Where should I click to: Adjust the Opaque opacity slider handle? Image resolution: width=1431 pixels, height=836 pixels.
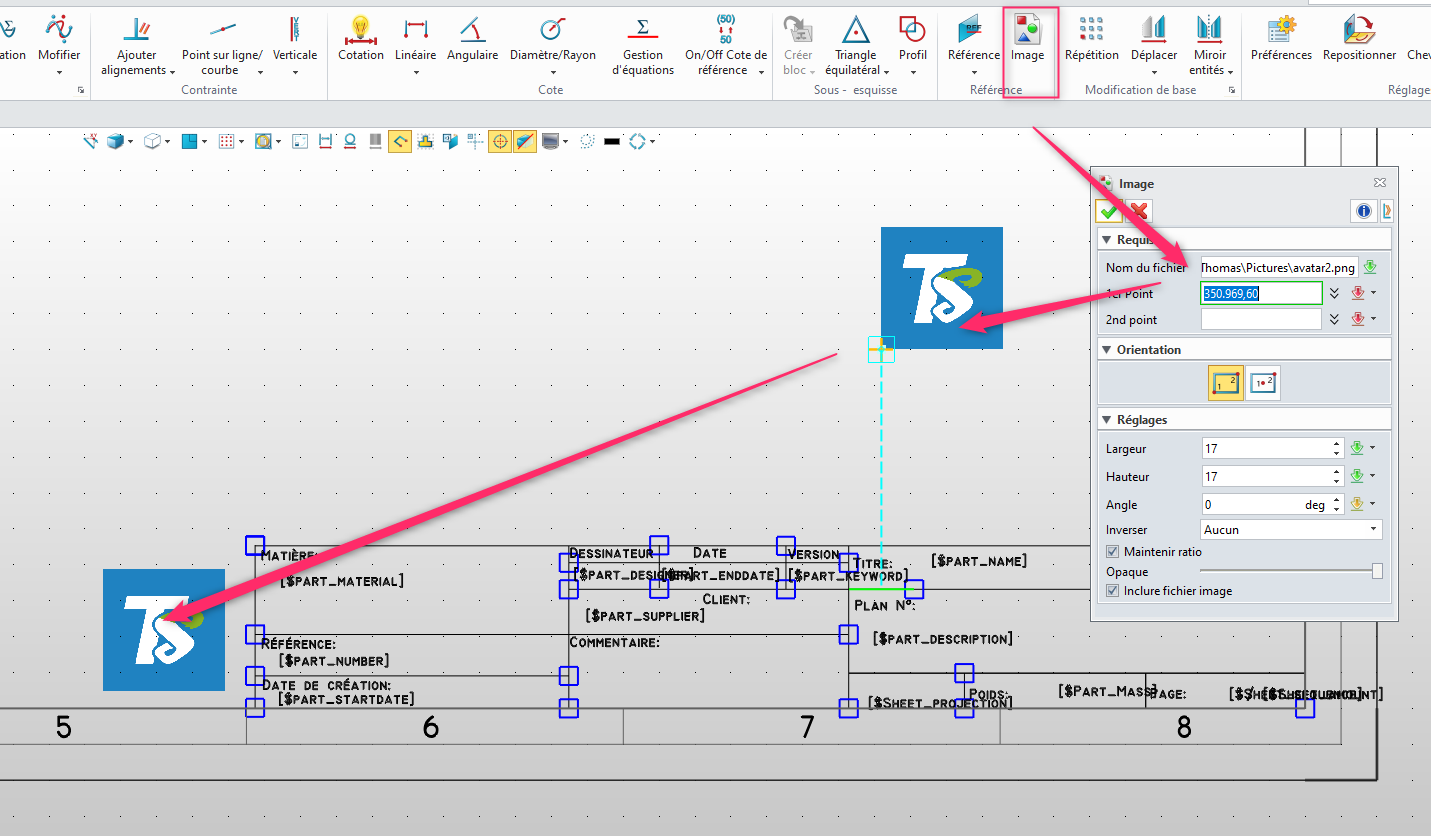(1377, 571)
